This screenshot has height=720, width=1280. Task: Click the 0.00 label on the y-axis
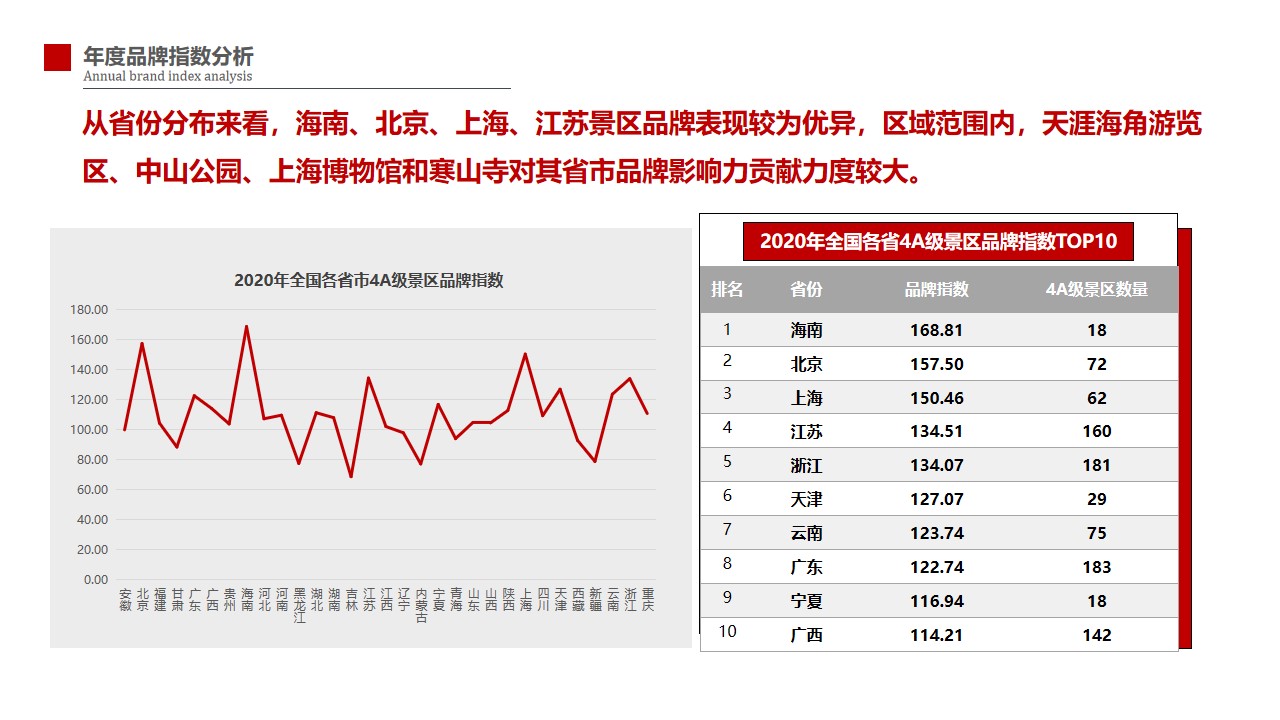[96, 580]
